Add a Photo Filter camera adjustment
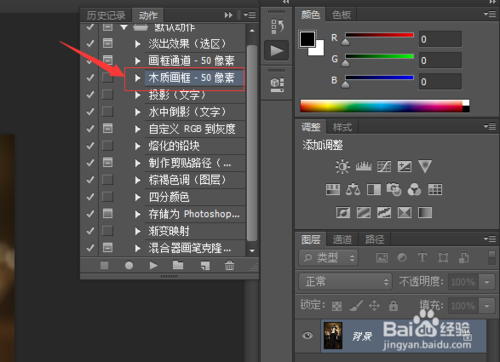This screenshot has width=500, height=362. (x=394, y=190)
